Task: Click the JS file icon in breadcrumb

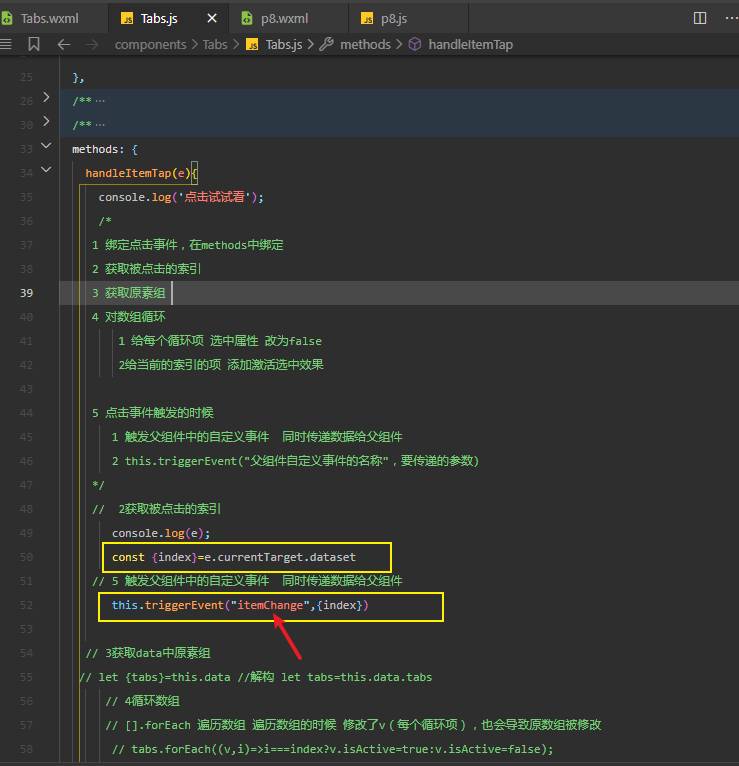Action: 252,45
